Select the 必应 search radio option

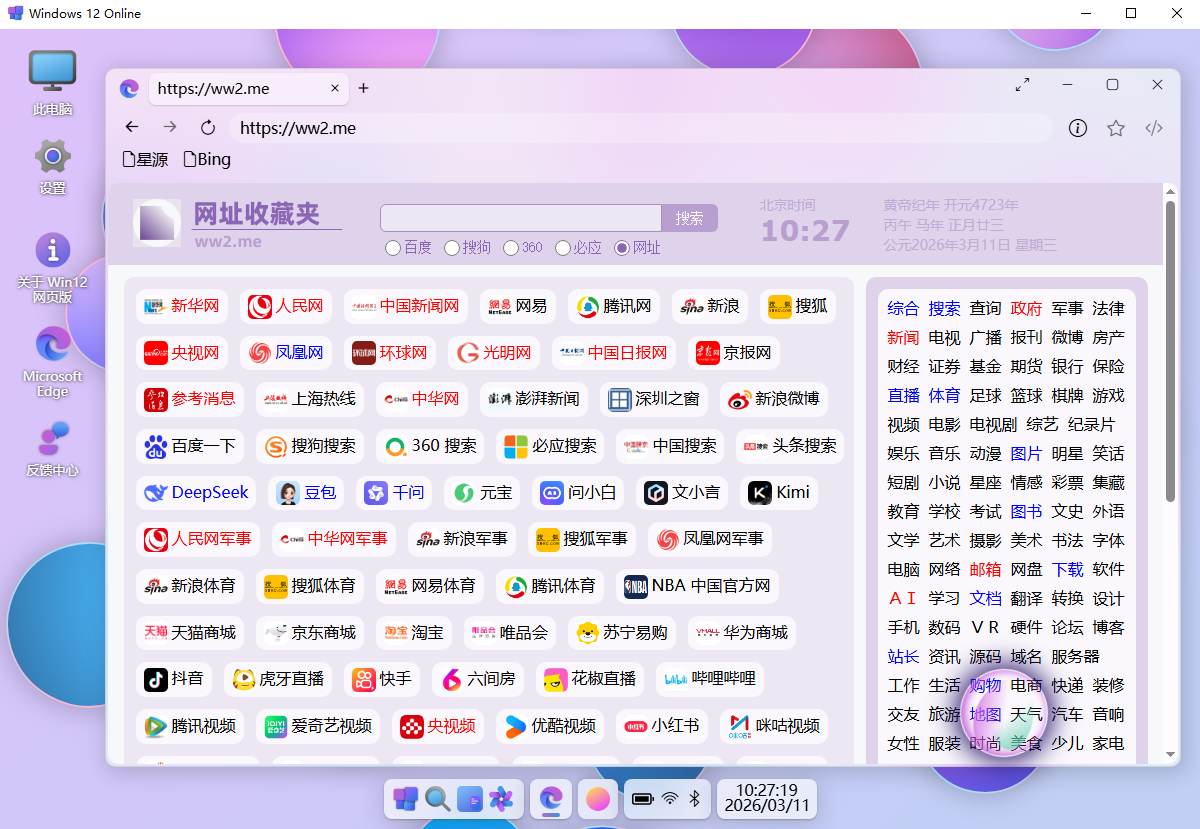click(563, 248)
